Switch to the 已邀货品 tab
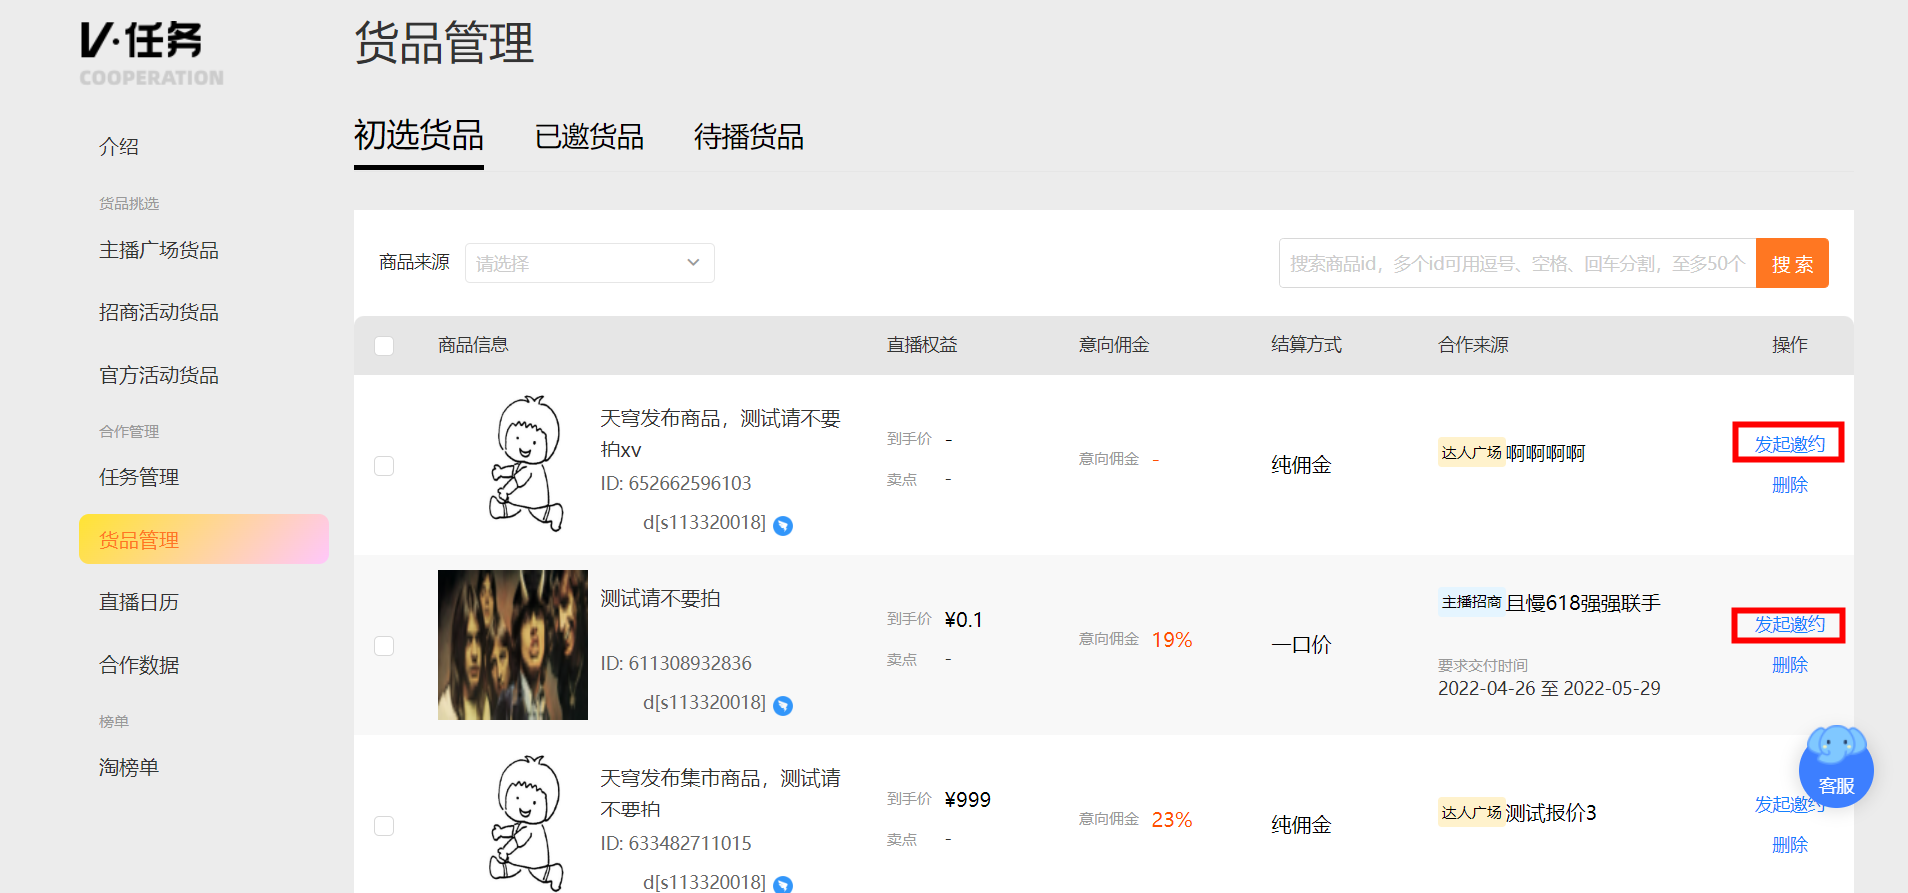This screenshot has height=893, width=1908. (x=589, y=137)
